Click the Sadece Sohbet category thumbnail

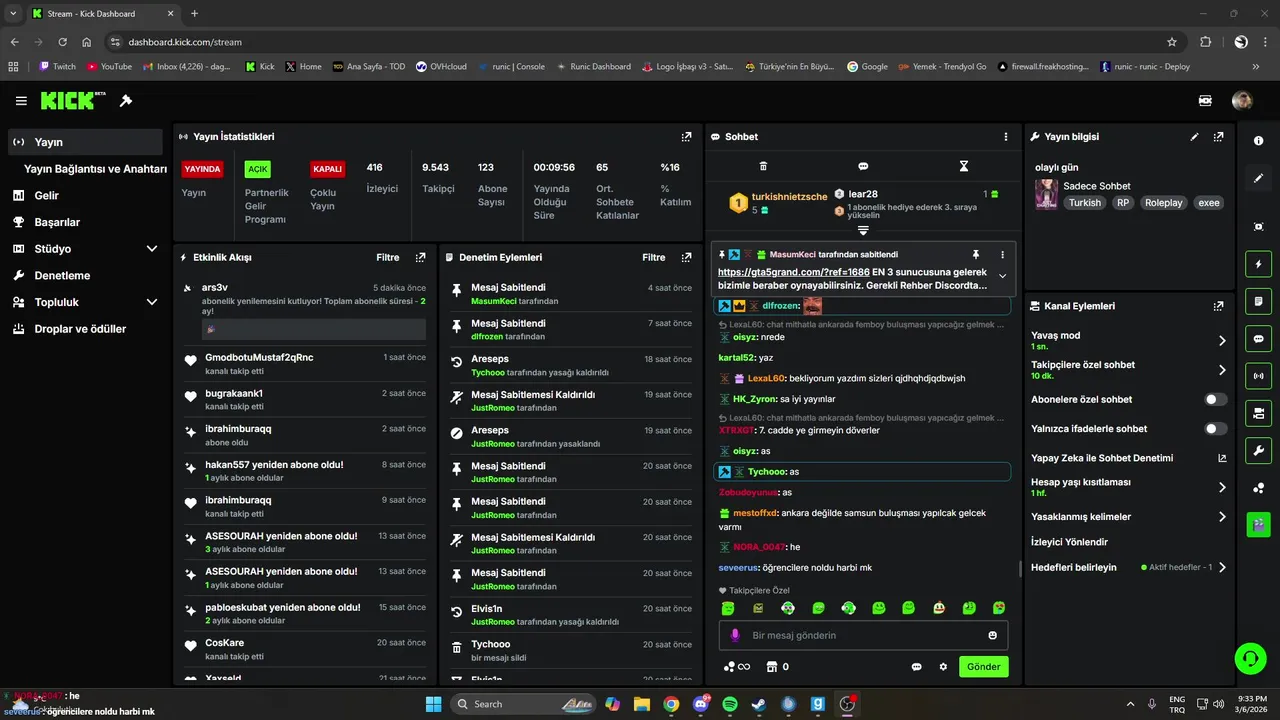[x=1046, y=194]
